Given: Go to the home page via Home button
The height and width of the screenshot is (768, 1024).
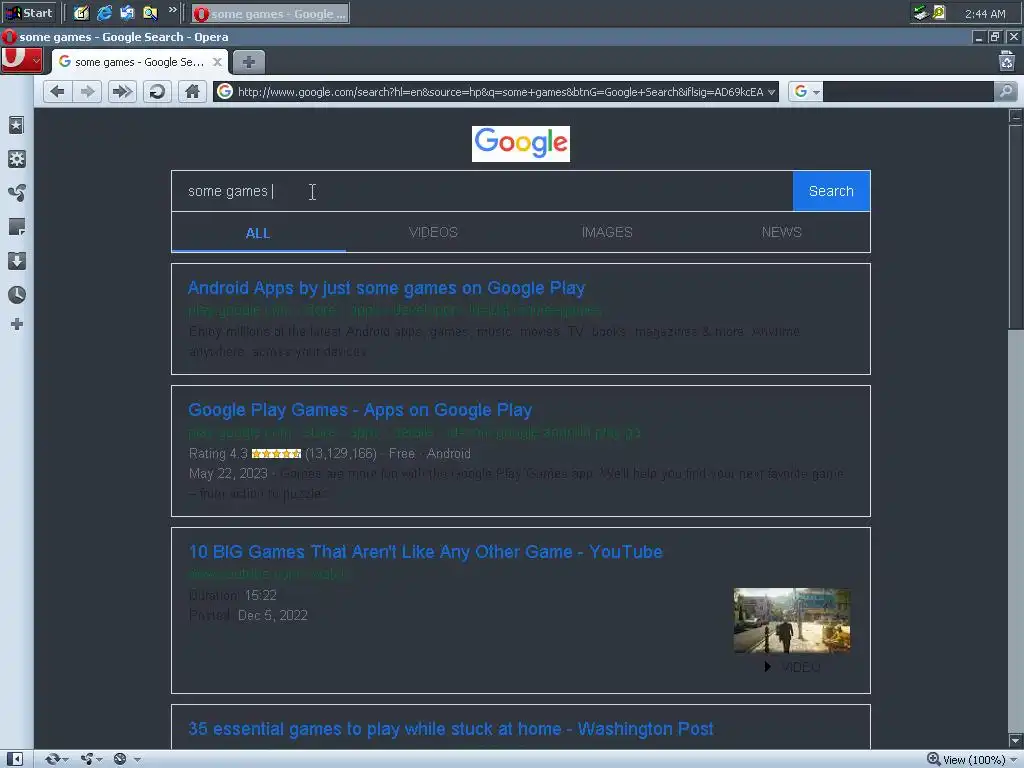Looking at the screenshot, I should [x=192, y=91].
